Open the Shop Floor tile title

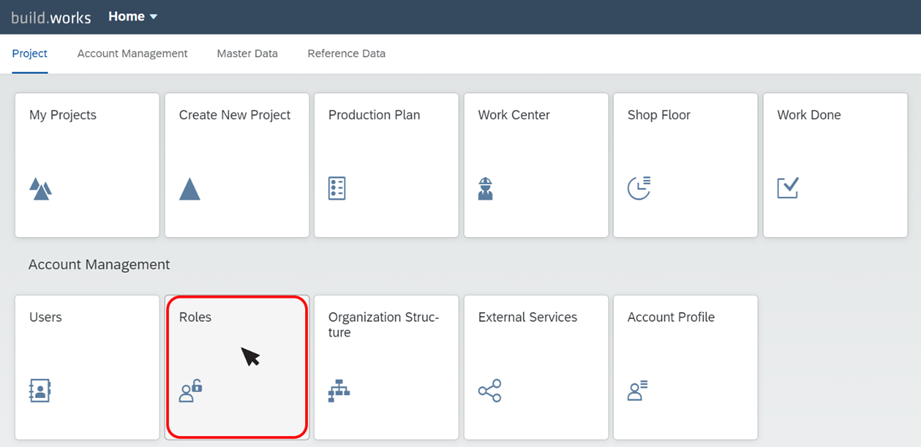click(658, 115)
